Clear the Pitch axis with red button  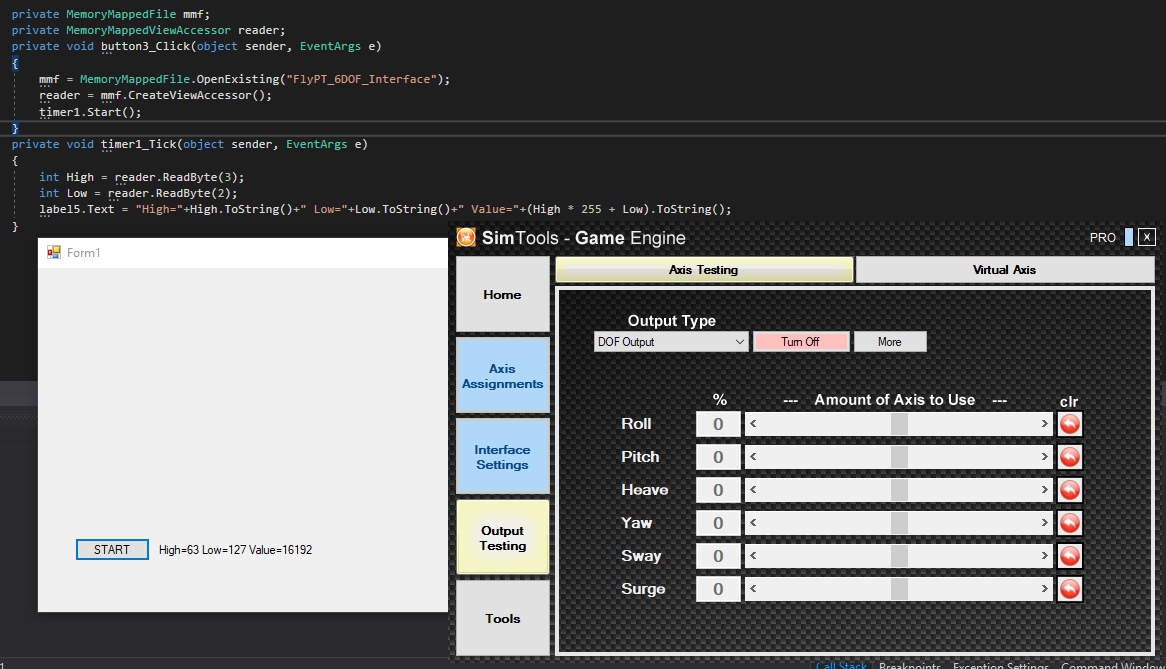(x=1069, y=456)
